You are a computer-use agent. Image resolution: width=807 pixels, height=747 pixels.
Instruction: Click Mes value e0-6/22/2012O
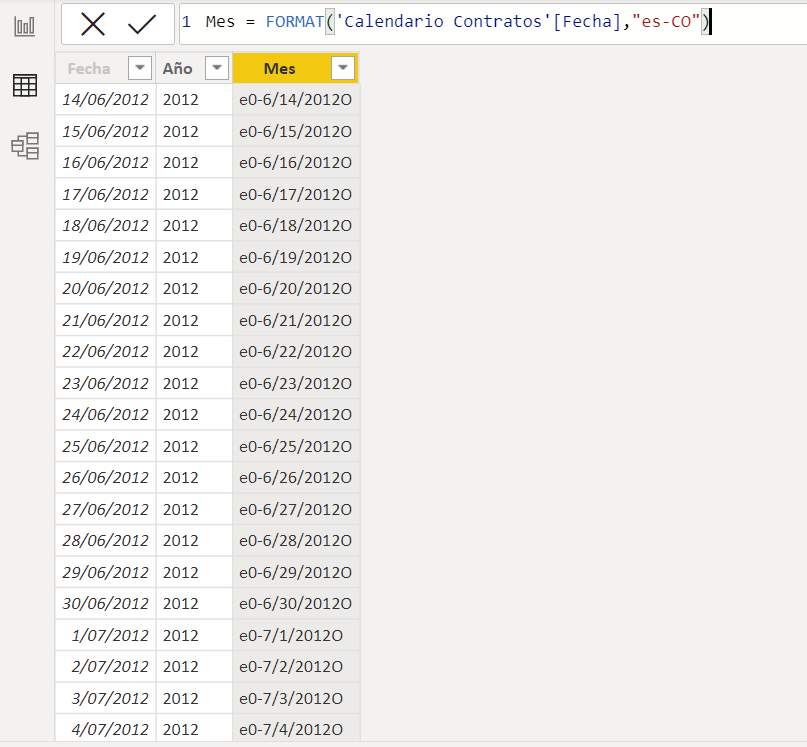[296, 352]
